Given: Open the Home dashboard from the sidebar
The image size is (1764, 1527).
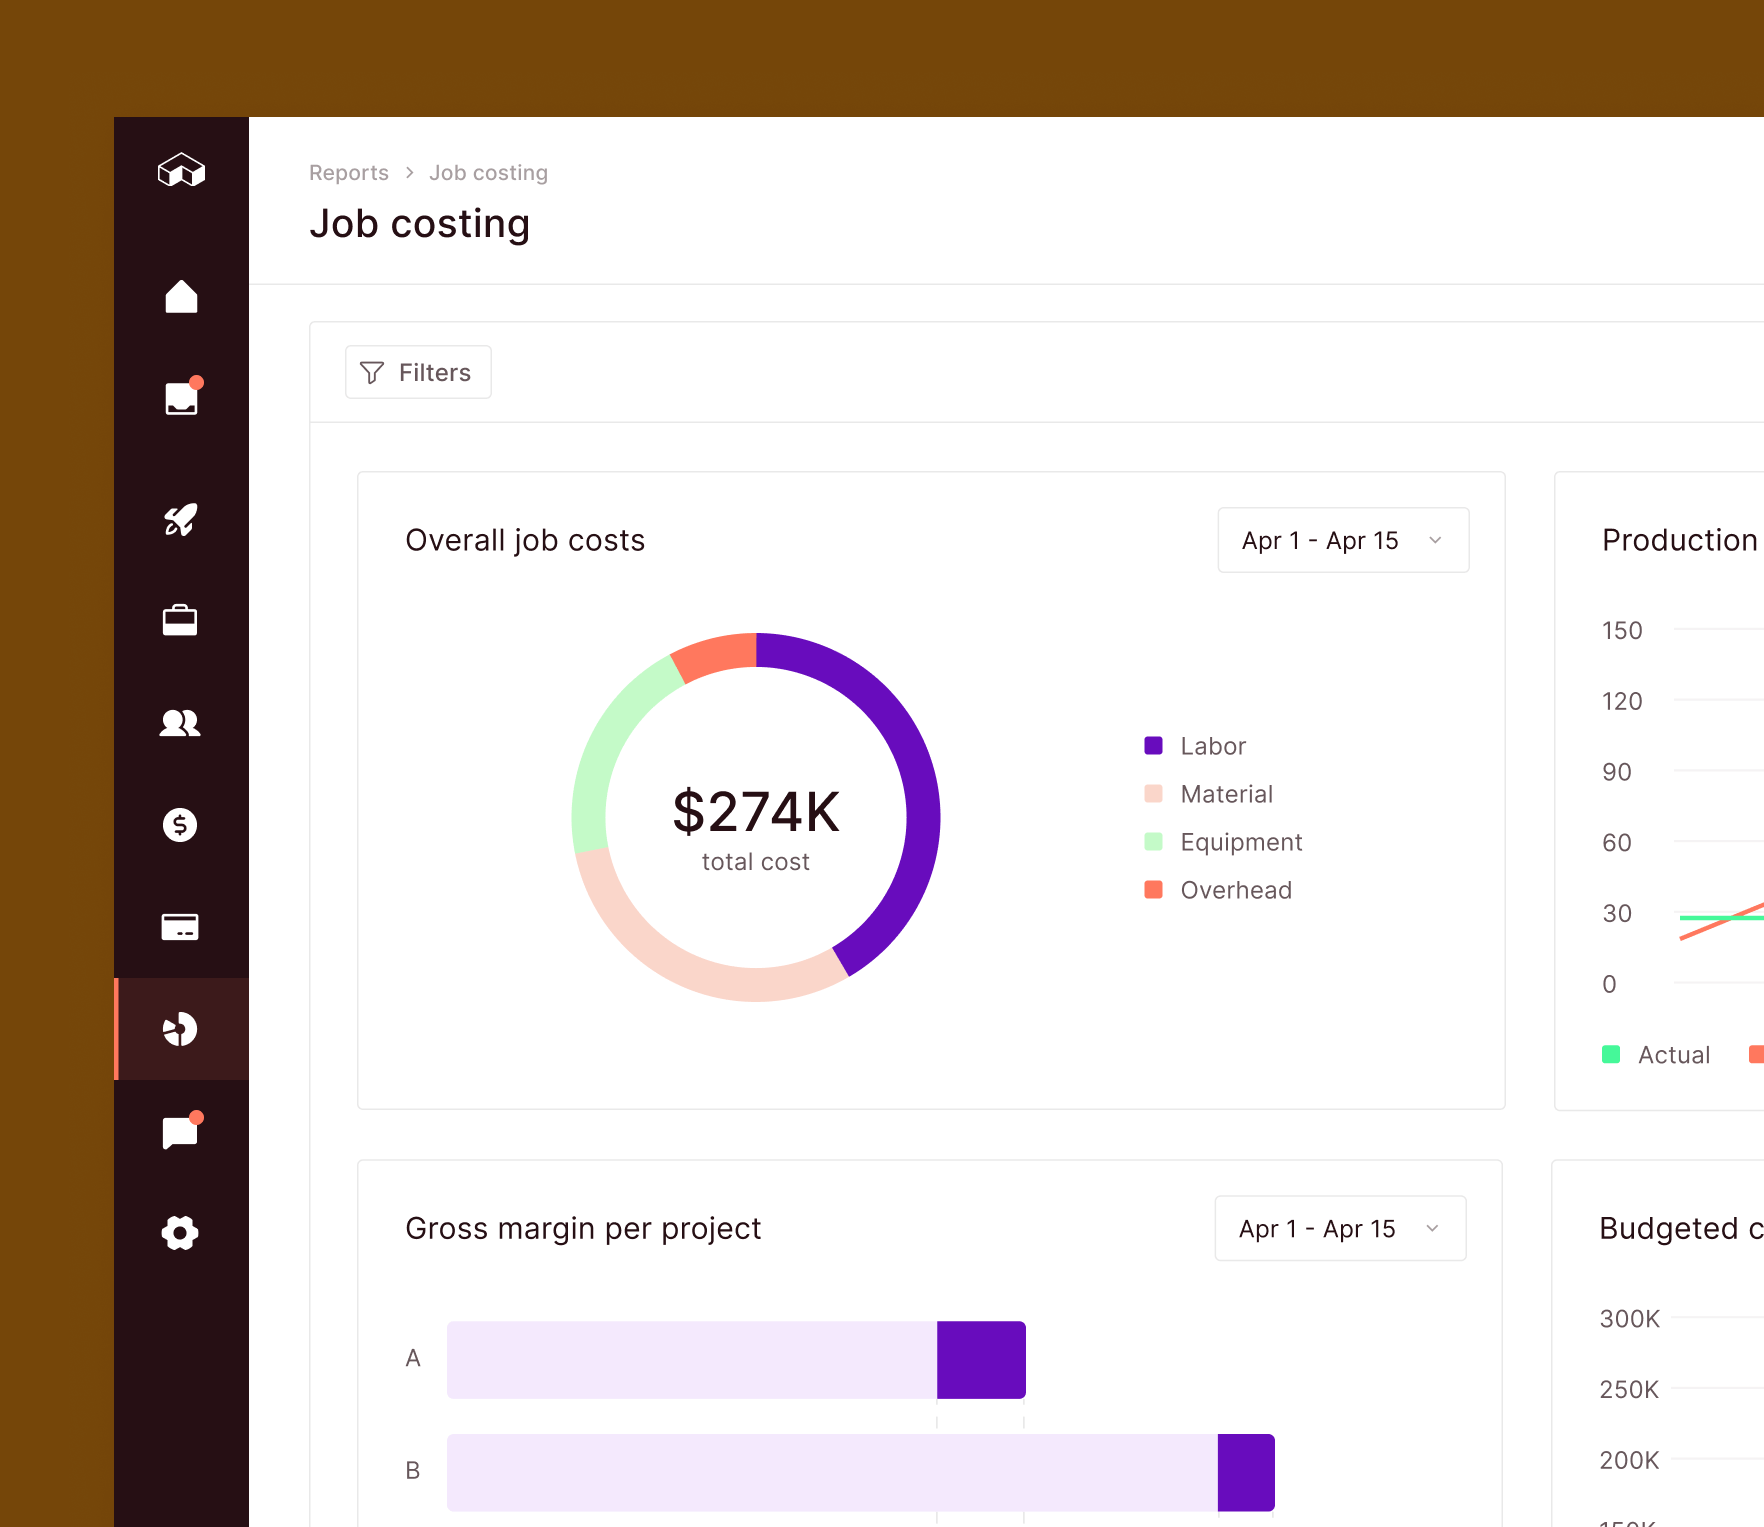Looking at the screenshot, I should (181, 296).
